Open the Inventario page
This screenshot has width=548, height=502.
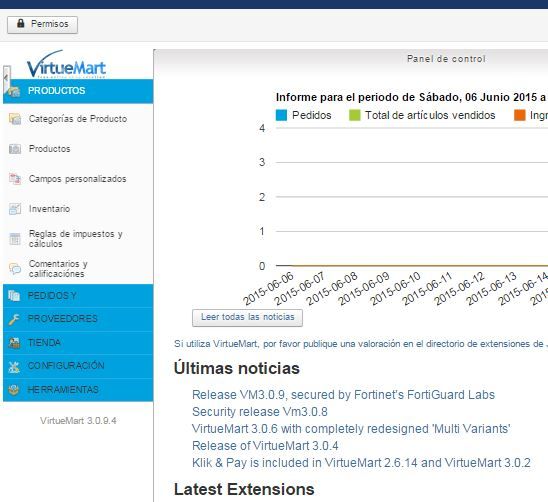click(49, 209)
